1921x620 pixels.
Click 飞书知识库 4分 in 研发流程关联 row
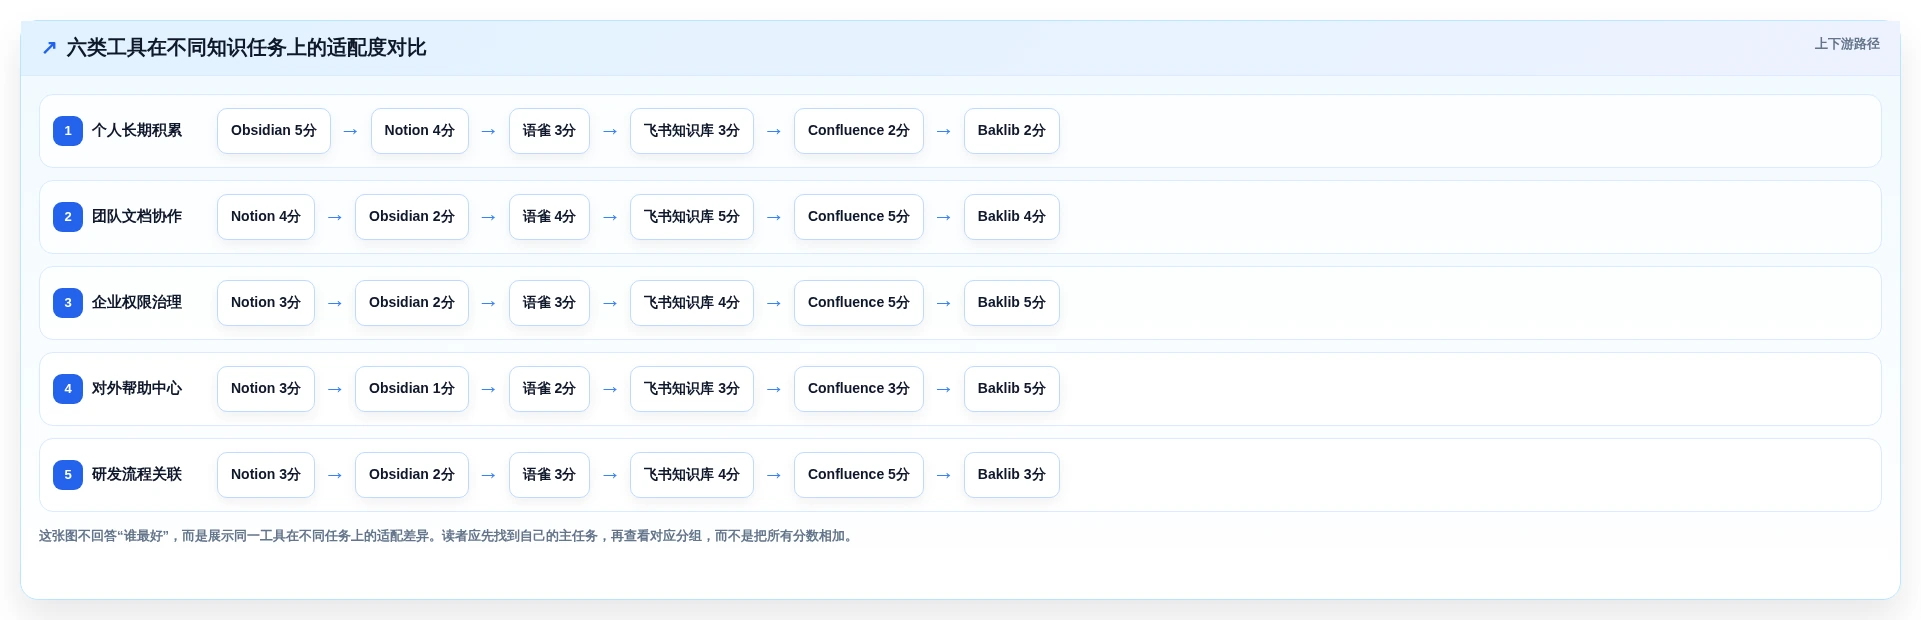tap(692, 475)
